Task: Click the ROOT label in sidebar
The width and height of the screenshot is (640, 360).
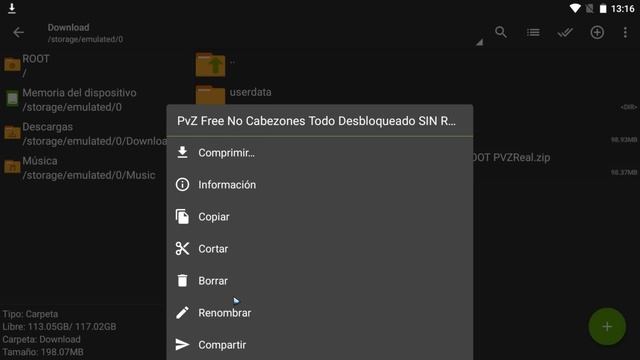Action: 36,59
